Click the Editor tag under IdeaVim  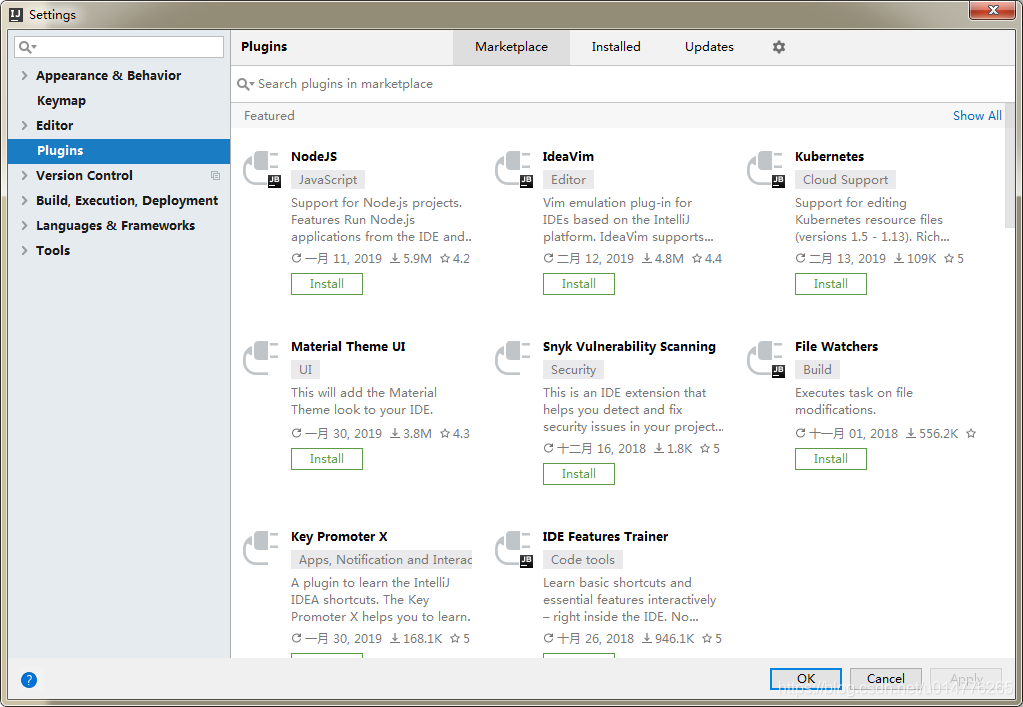(x=568, y=179)
